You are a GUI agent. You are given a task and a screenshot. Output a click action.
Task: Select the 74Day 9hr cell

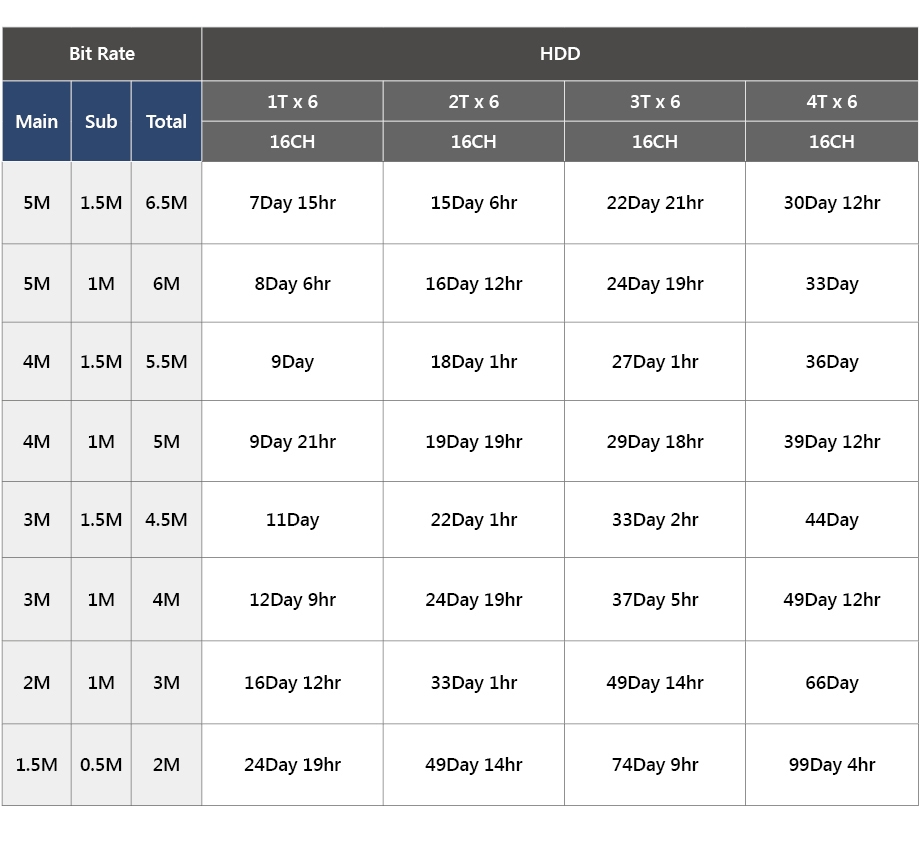click(654, 765)
